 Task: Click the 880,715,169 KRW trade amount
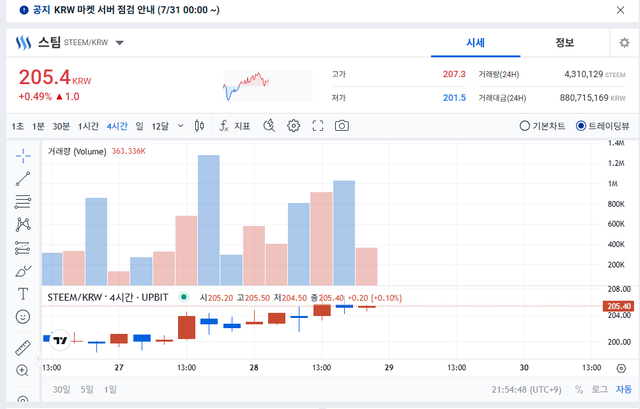(592, 98)
